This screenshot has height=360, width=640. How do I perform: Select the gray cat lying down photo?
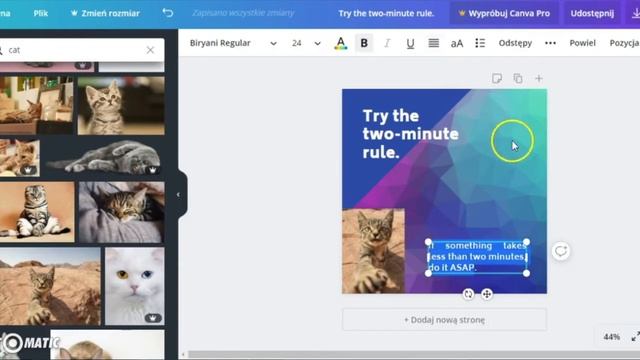point(104,157)
